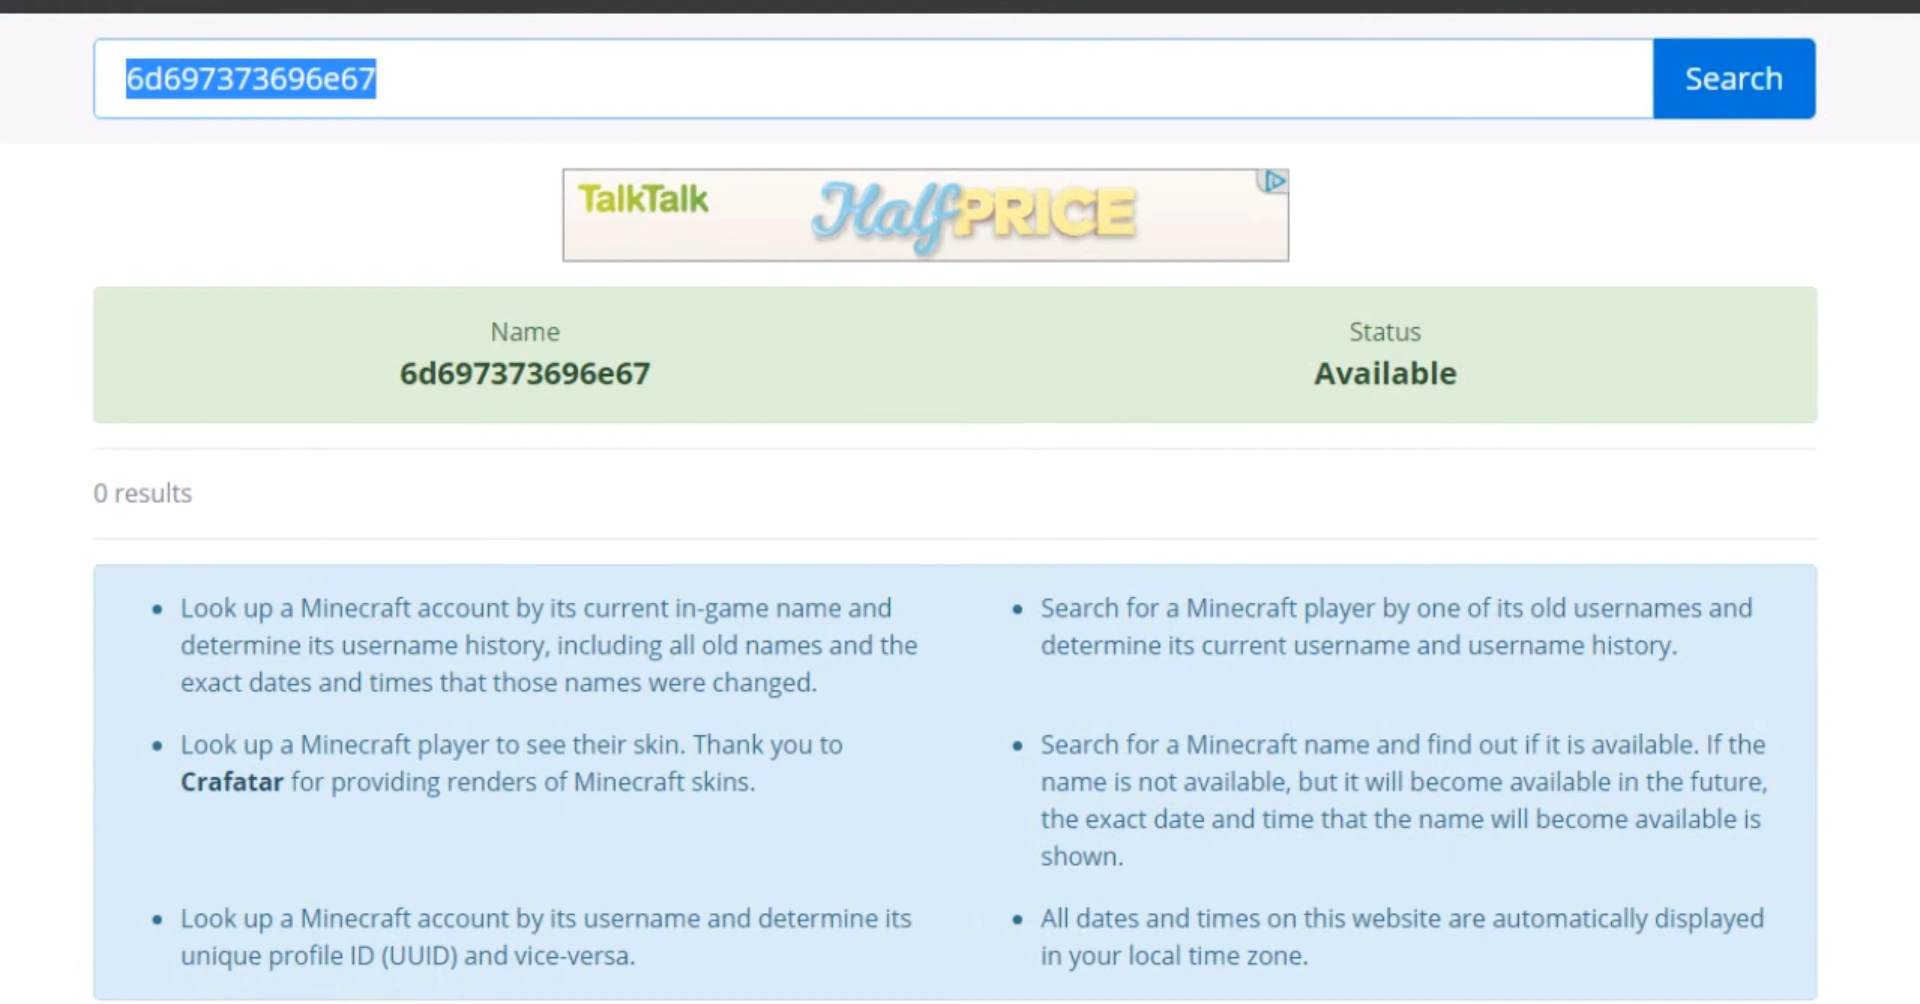This screenshot has height=1004, width=1920.
Task: Click the highlighted text in the search box
Action: (x=251, y=78)
